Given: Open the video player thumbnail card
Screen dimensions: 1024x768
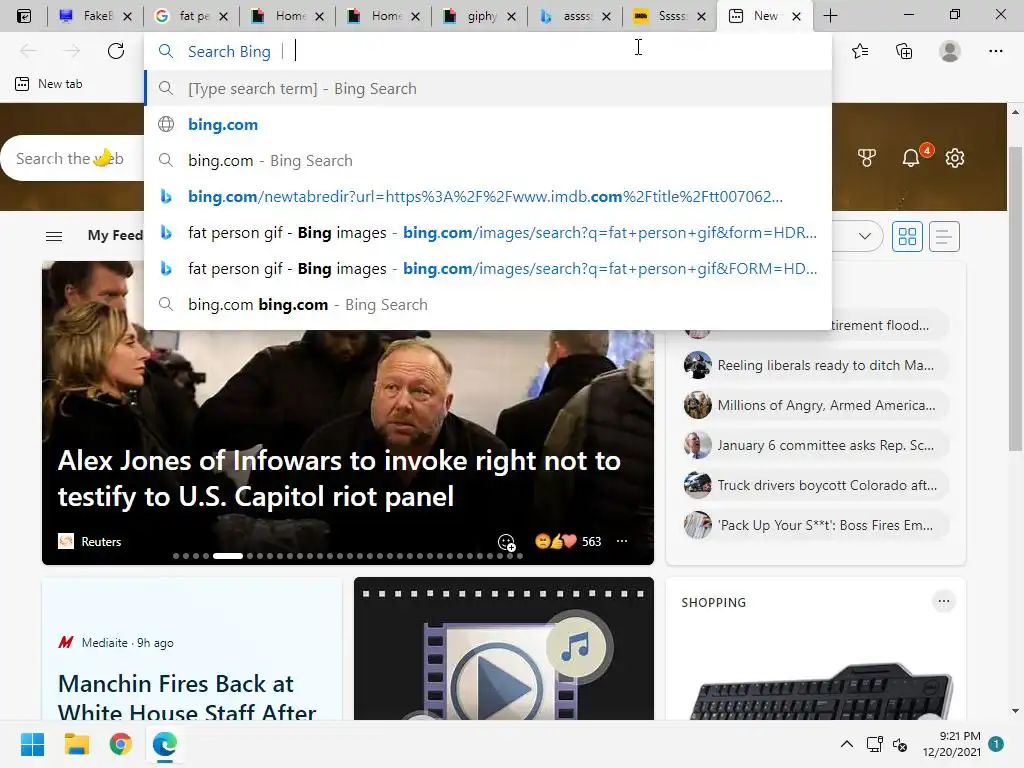Looking at the screenshot, I should point(504,648).
